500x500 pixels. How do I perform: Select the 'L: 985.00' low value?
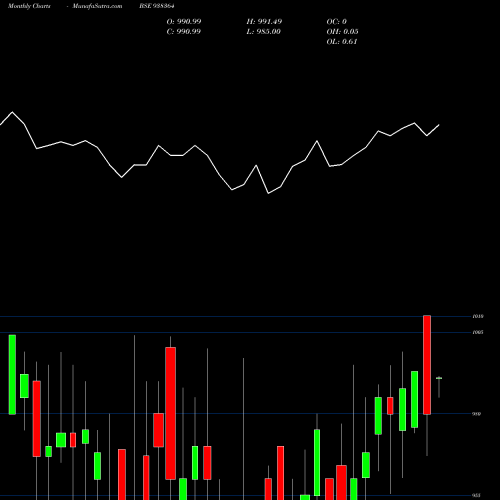(x=264, y=32)
